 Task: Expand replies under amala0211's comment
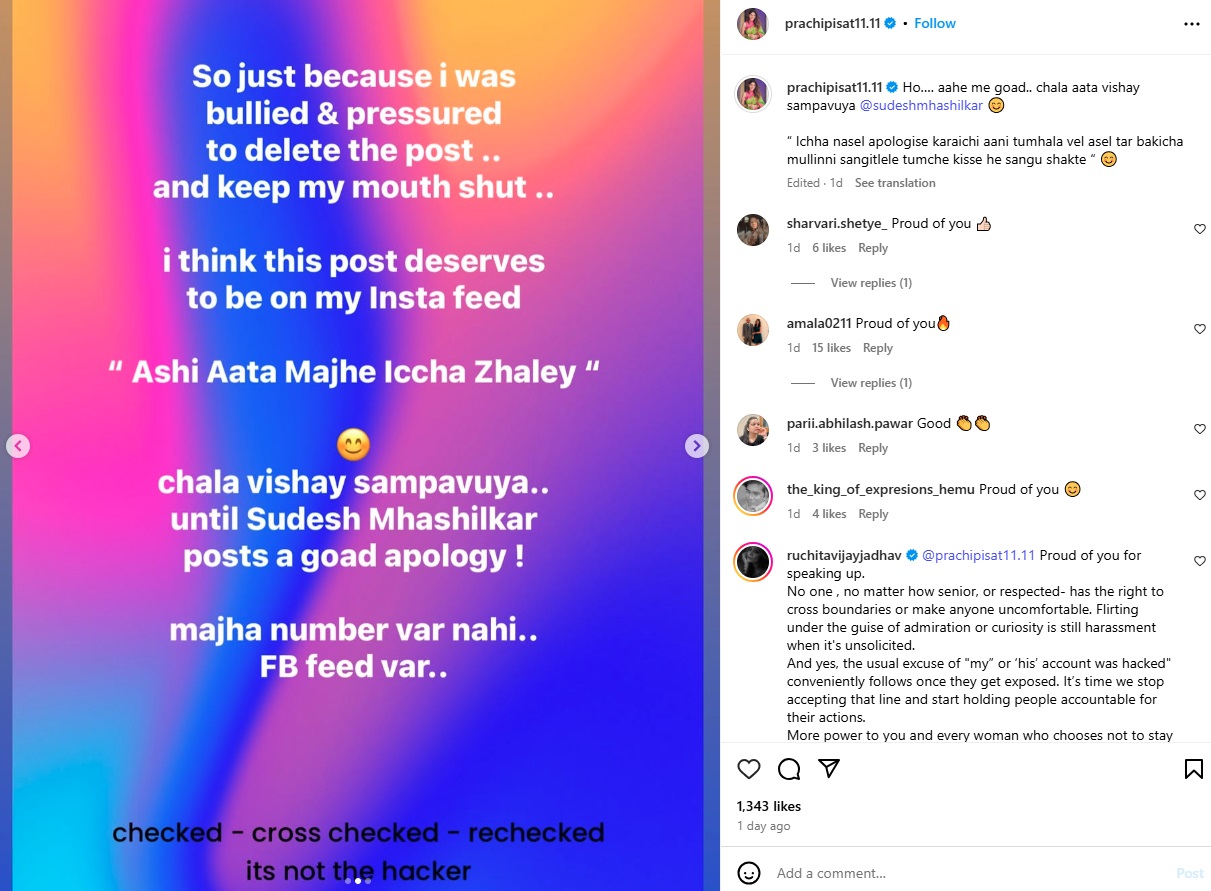tap(870, 383)
